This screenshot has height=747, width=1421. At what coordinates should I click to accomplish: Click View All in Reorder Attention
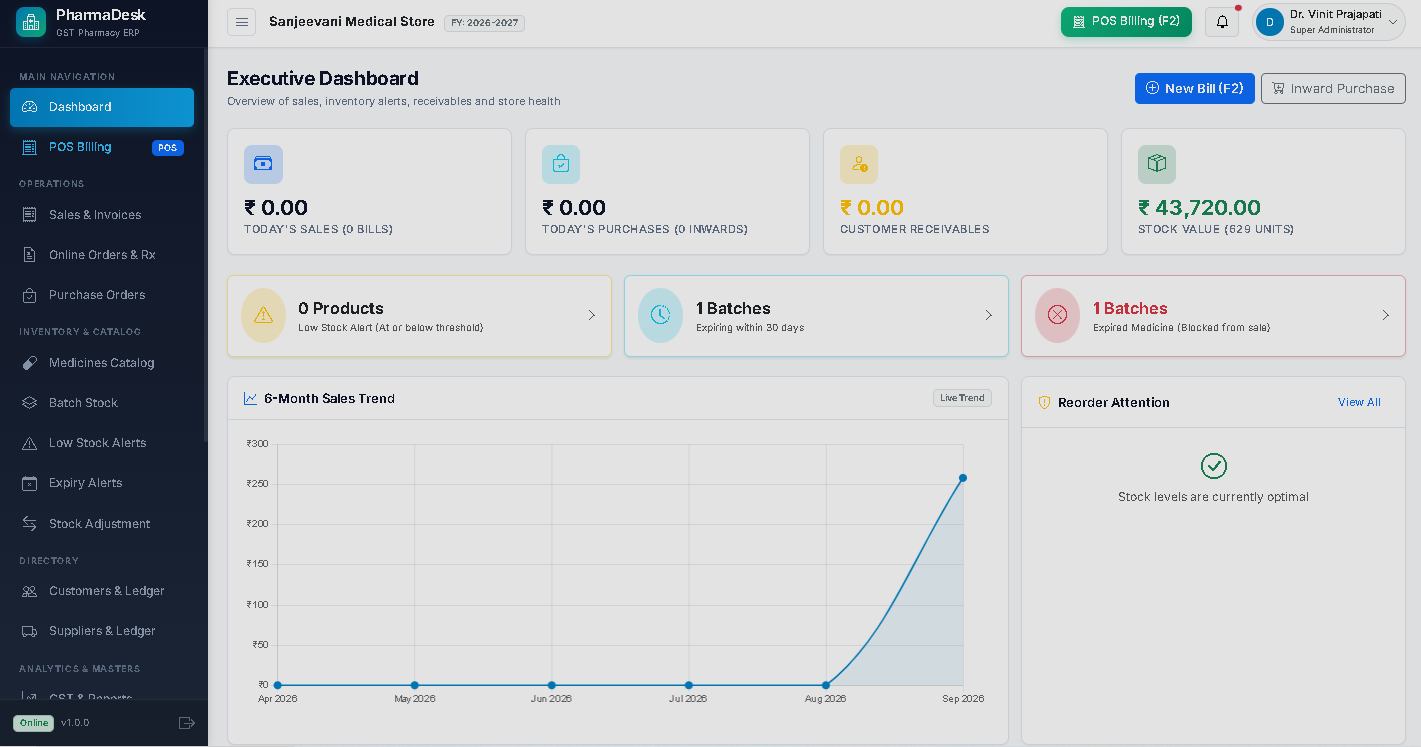pos(1359,402)
